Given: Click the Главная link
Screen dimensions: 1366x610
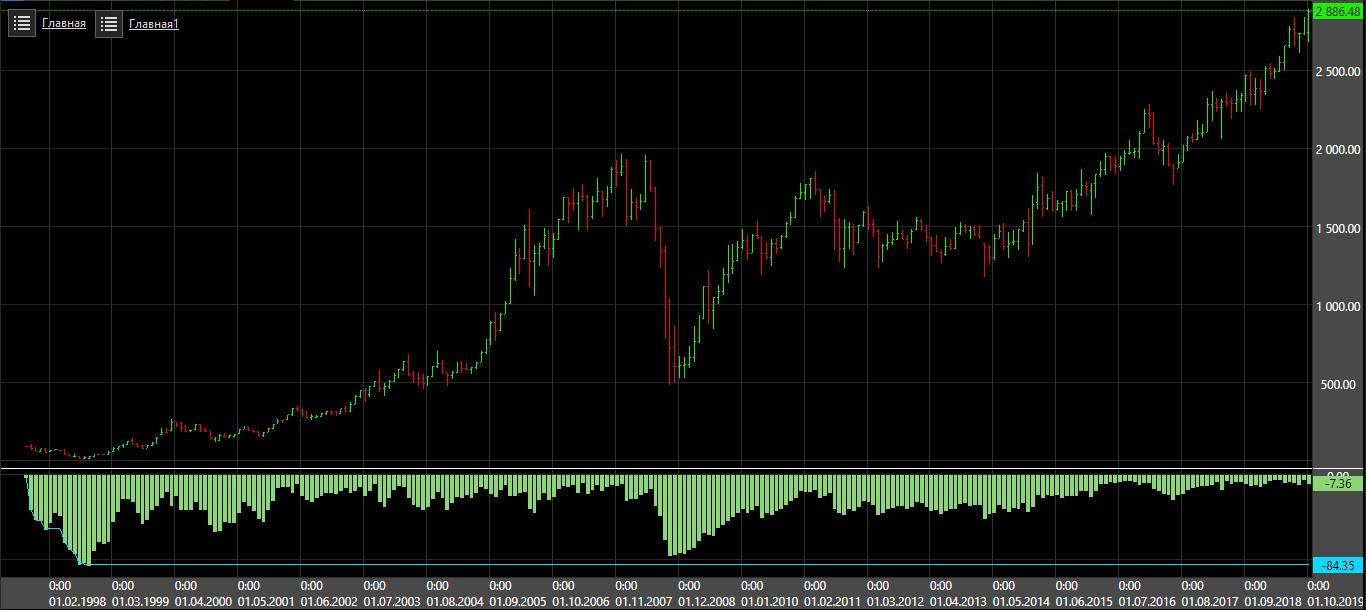Looking at the screenshot, I should point(64,23).
